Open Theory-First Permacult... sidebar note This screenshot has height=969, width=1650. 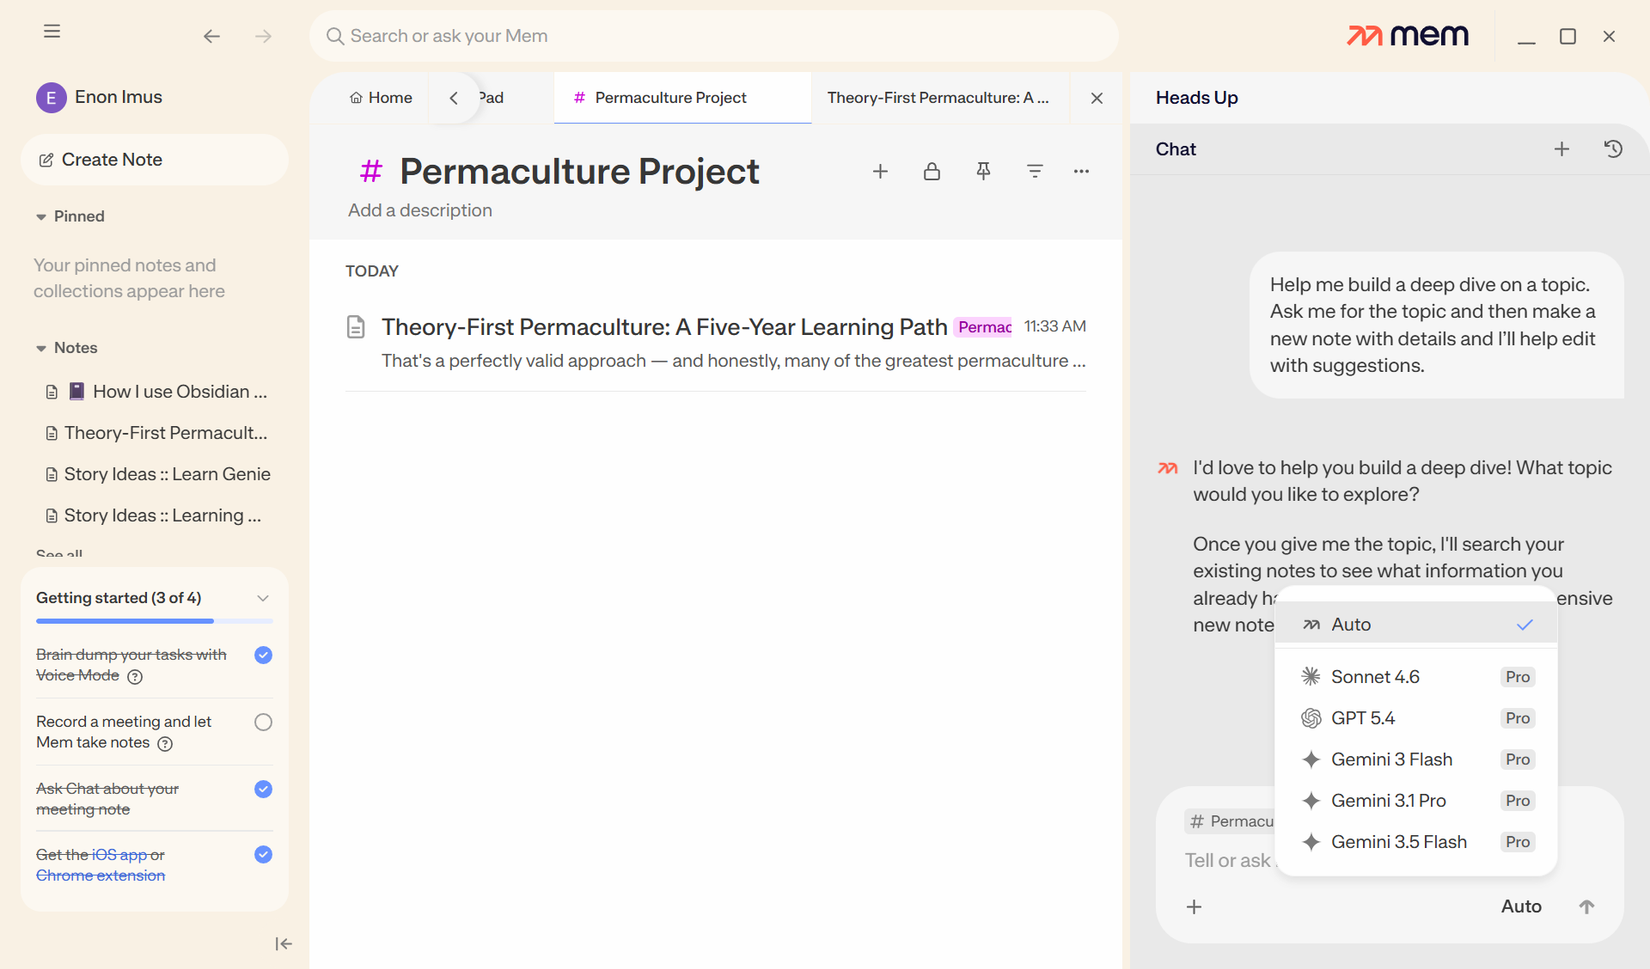click(157, 433)
